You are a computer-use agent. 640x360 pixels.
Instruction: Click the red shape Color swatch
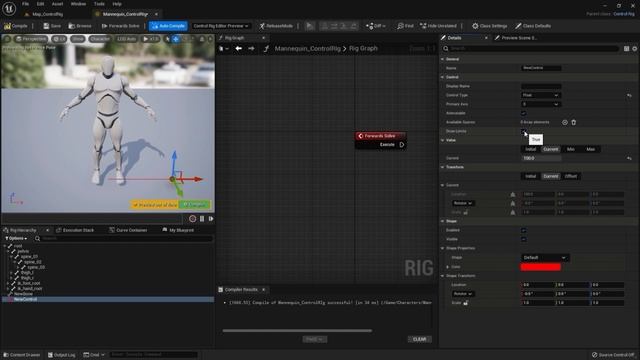pyautogui.click(x=541, y=267)
